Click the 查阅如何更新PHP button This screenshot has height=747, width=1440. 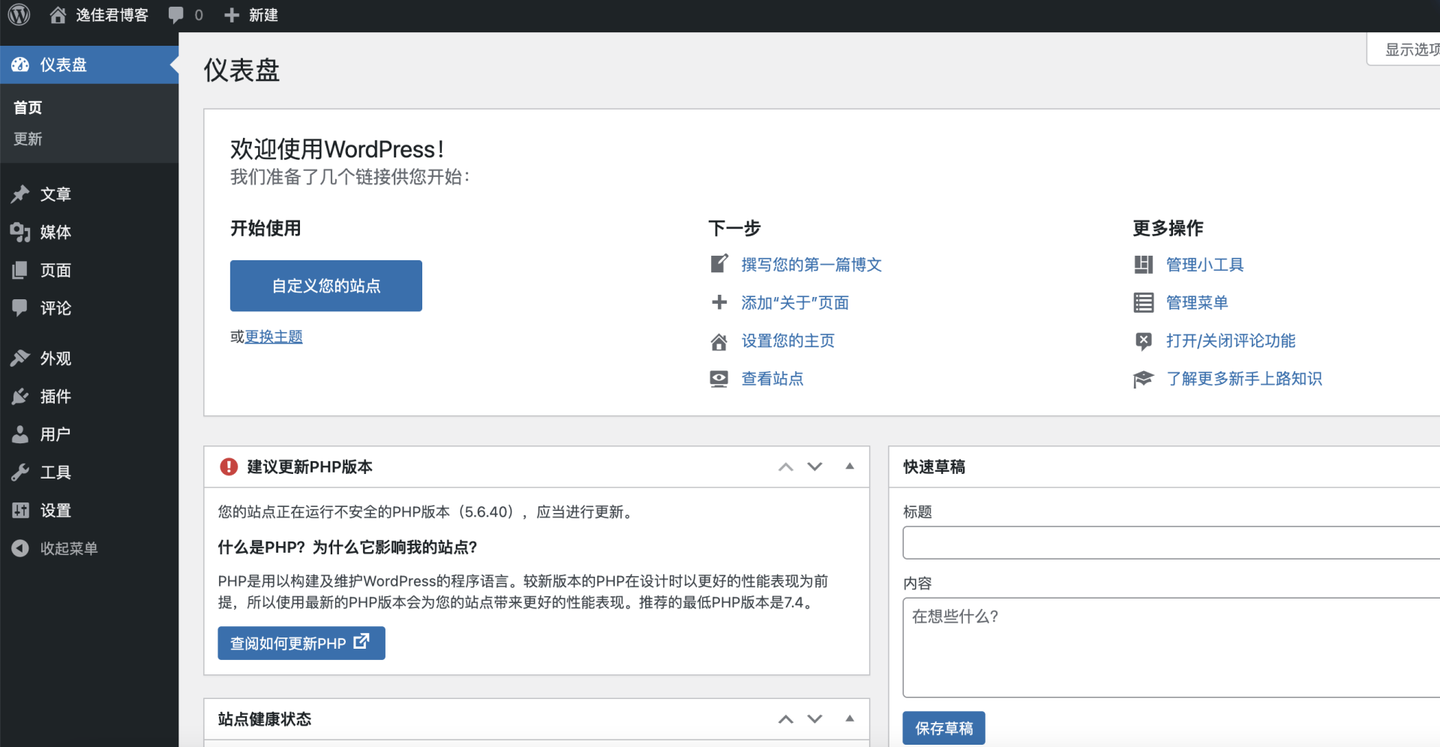(x=301, y=643)
